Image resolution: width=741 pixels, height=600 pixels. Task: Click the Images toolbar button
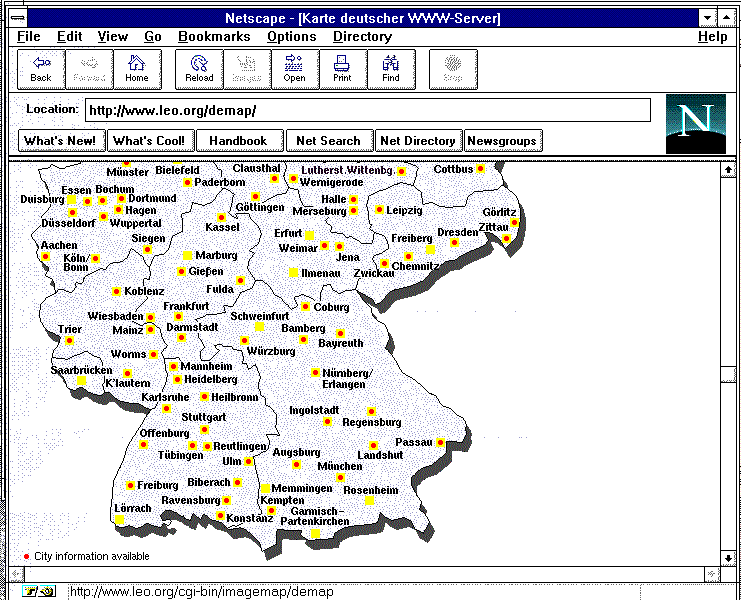coord(247,69)
